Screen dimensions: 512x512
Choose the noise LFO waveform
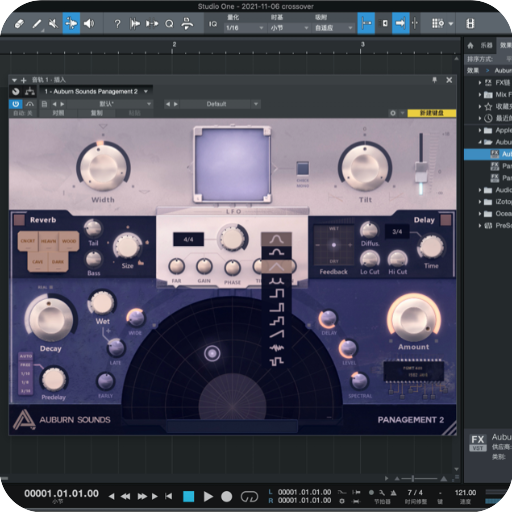point(276,348)
